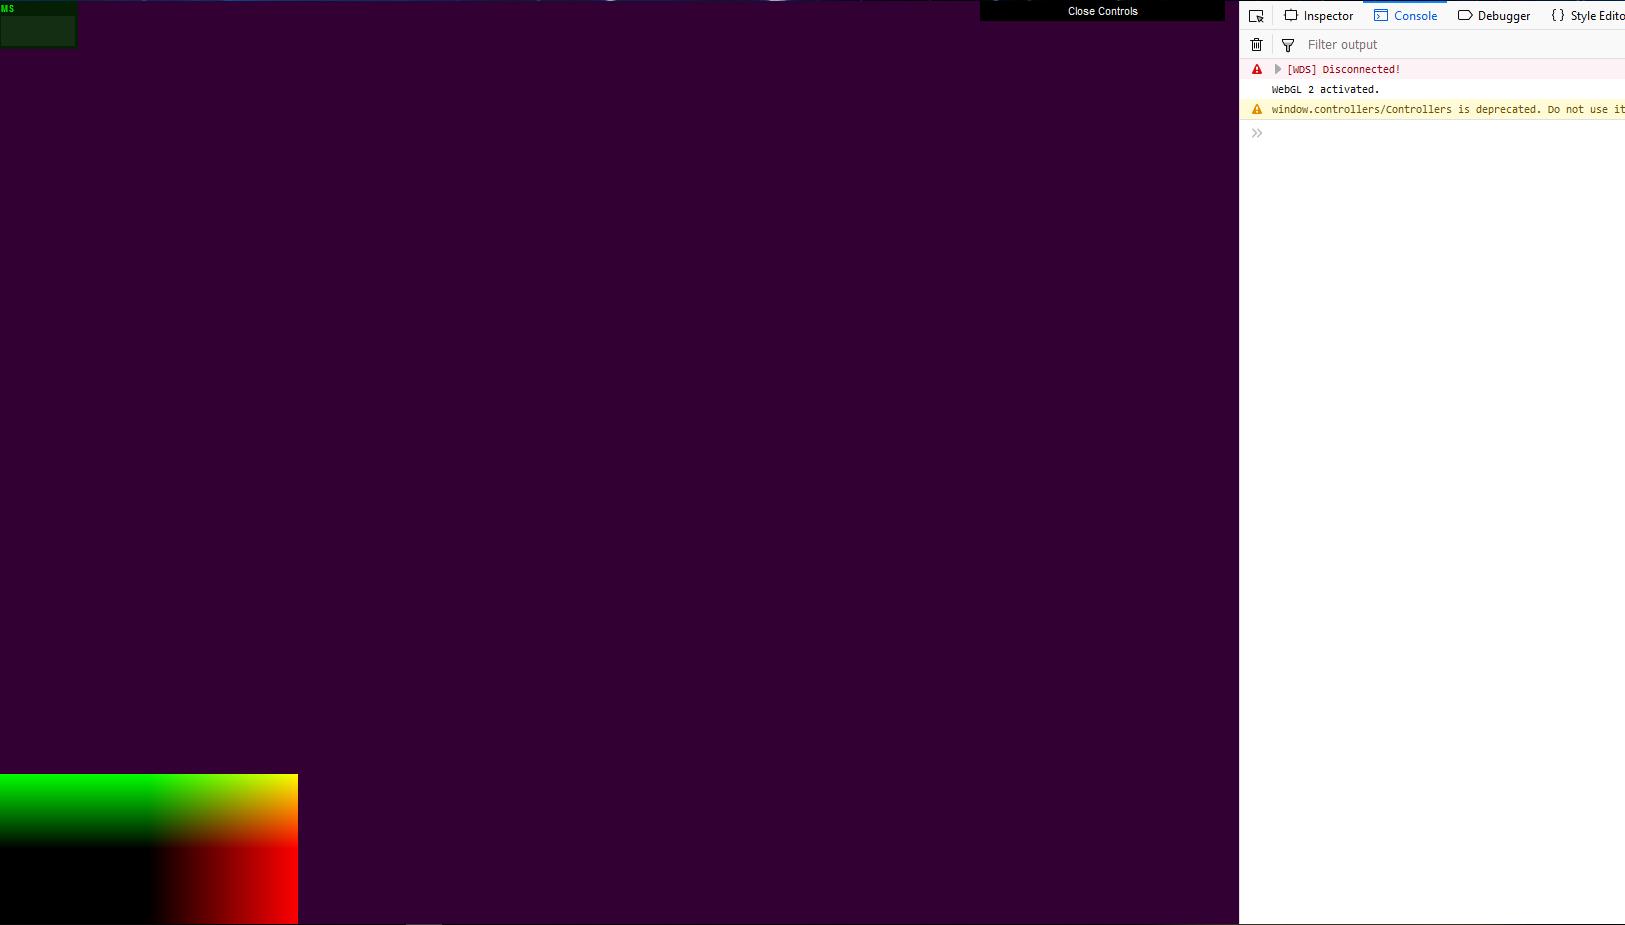Expand the [WDS] Disconnected error entry
Image resolution: width=1625 pixels, height=925 pixels.
[x=1277, y=69]
